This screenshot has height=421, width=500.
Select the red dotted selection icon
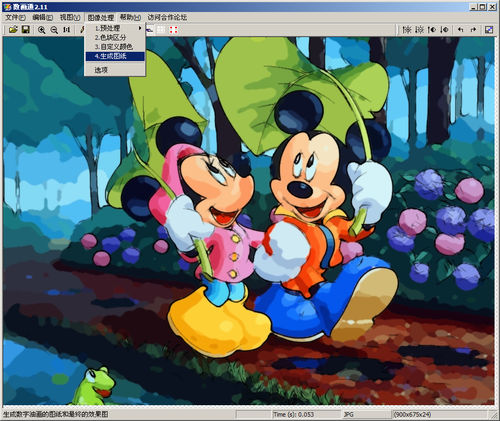coord(173,30)
